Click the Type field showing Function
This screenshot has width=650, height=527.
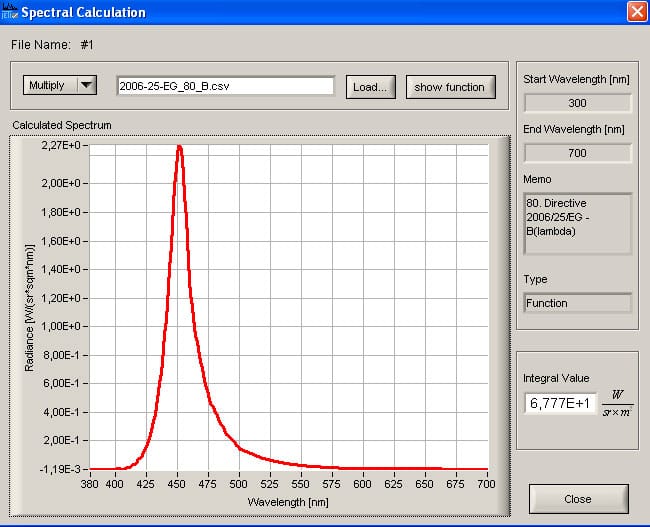[577, 303]
